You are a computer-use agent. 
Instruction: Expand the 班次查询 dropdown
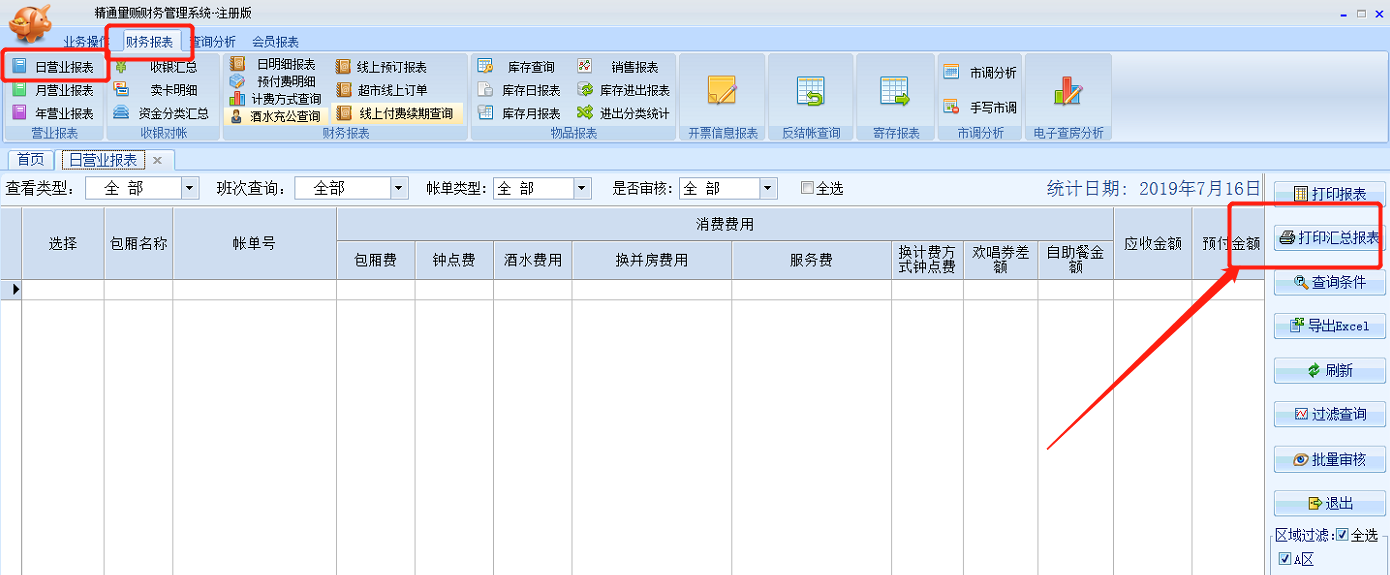tap(399, 188)
